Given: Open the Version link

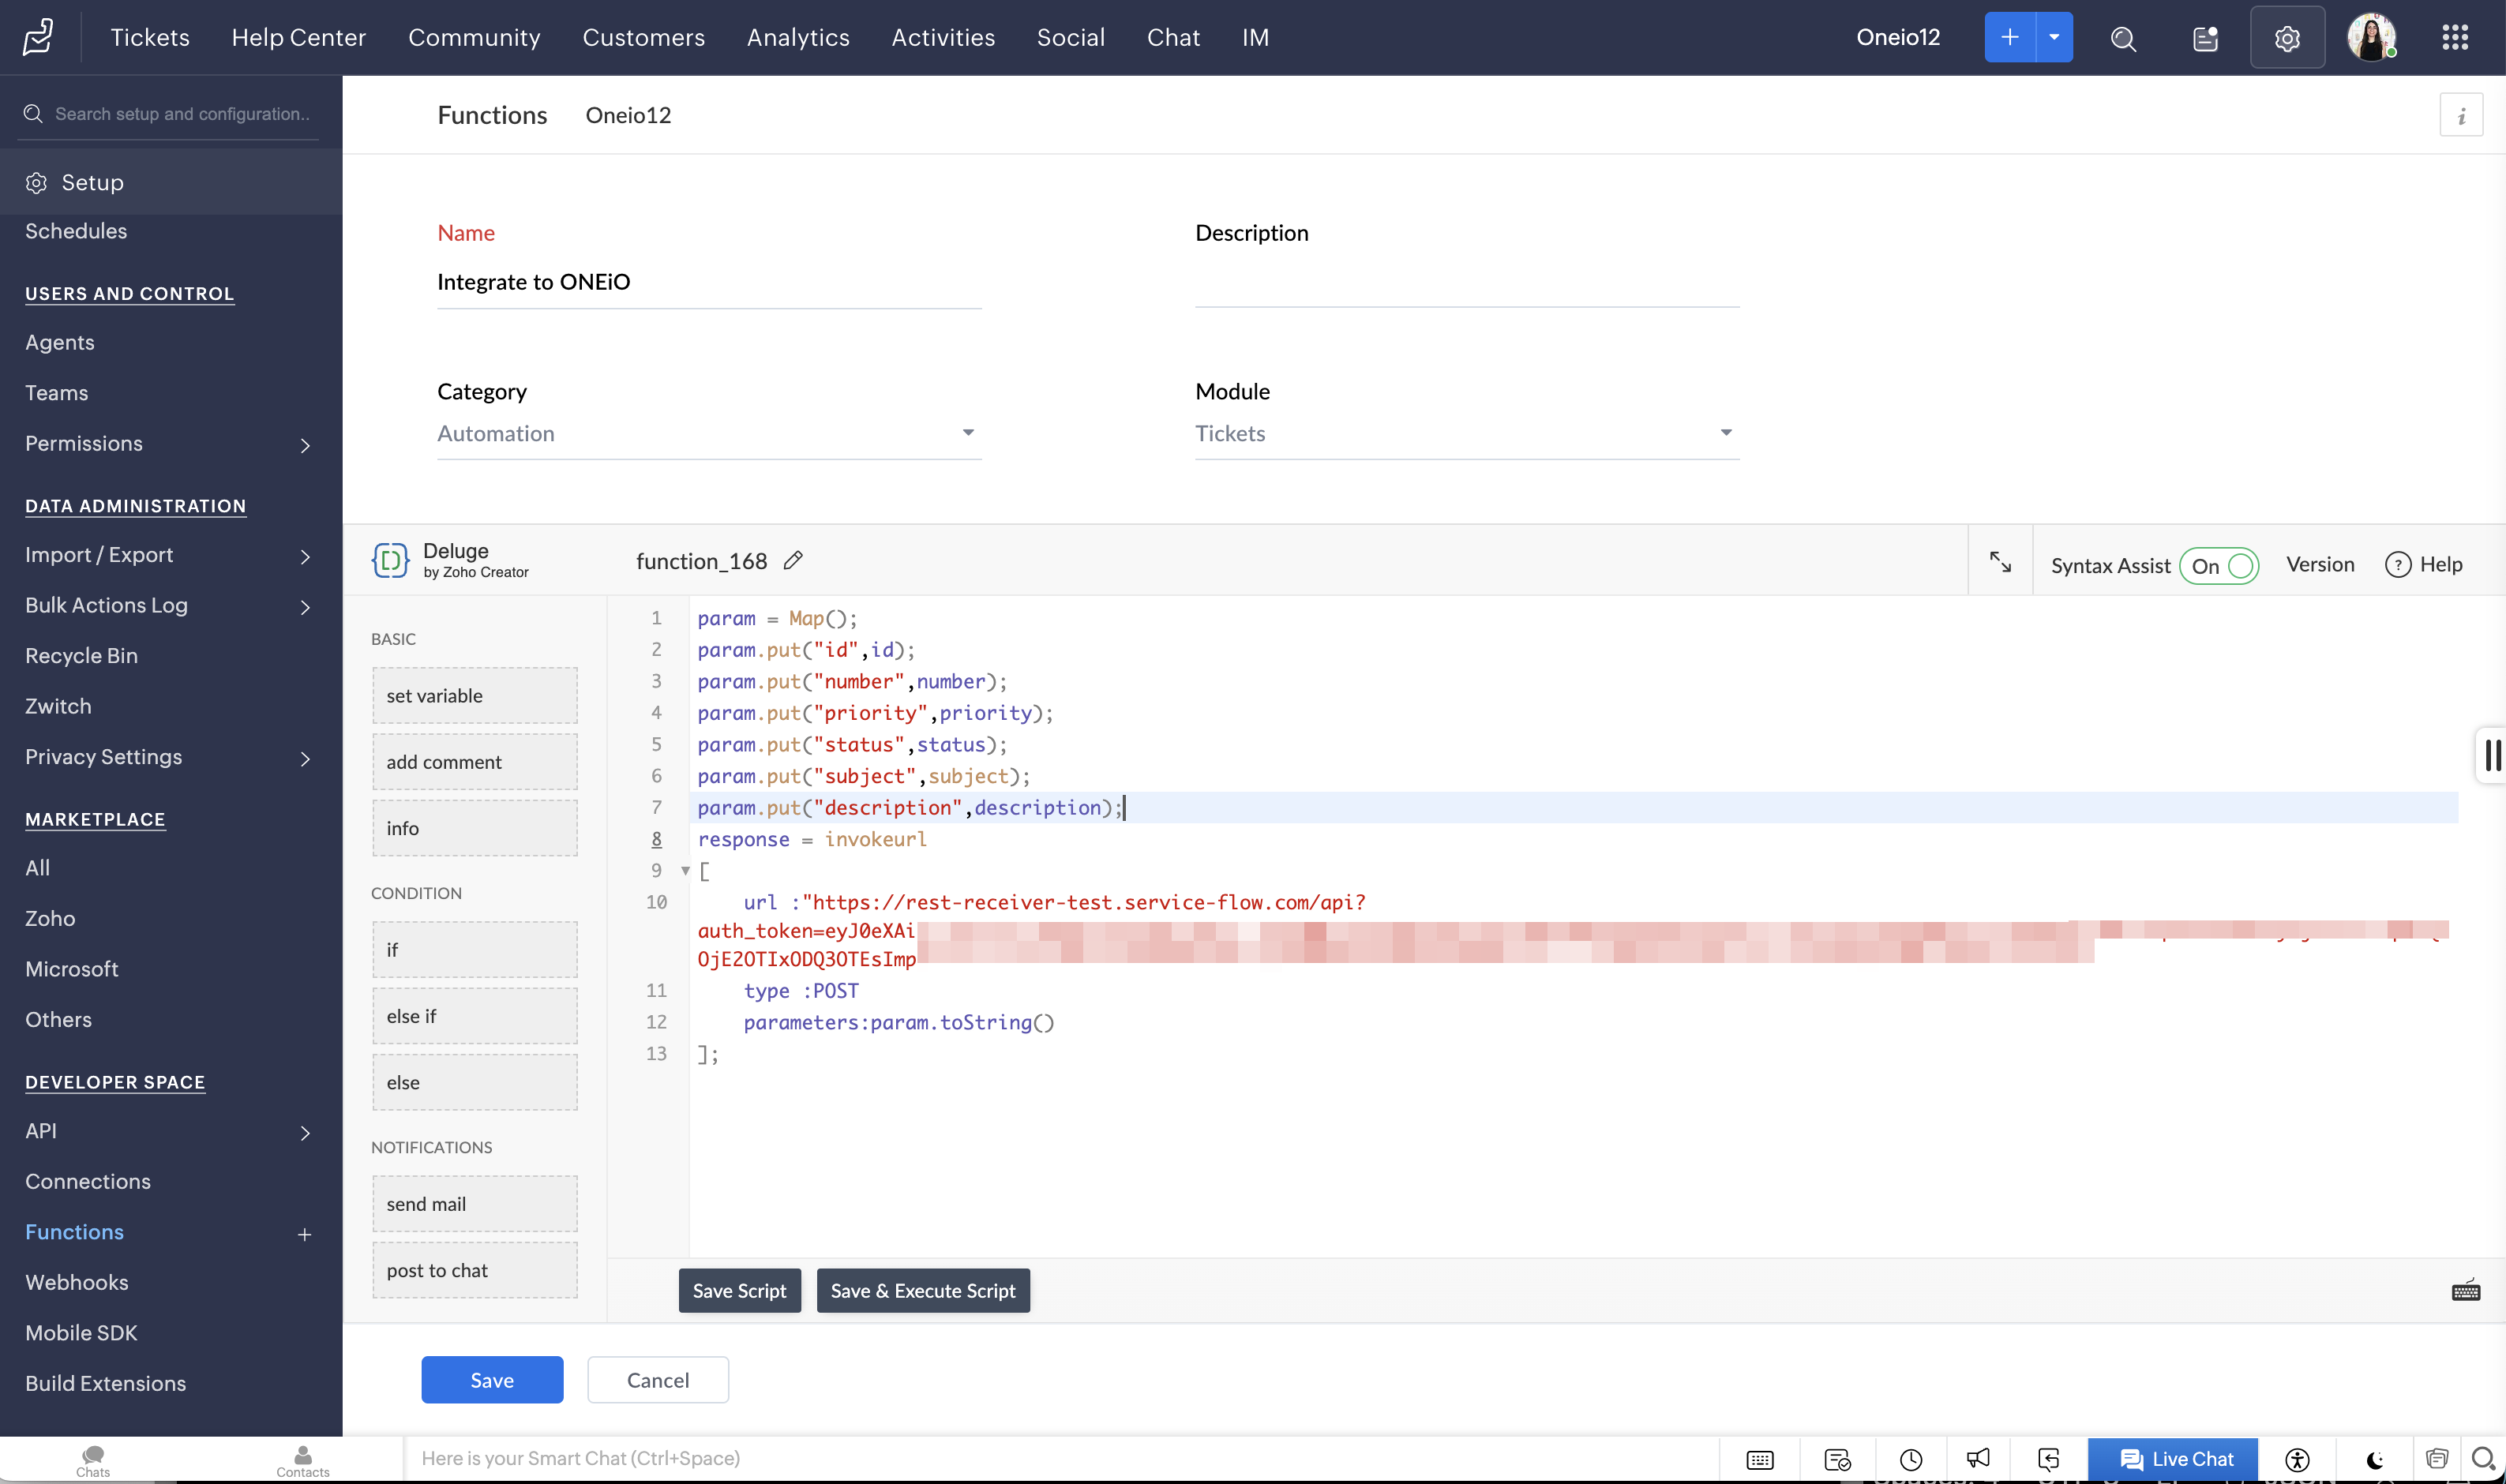Looking at the screenshot, I should [x=2320, y=565].
